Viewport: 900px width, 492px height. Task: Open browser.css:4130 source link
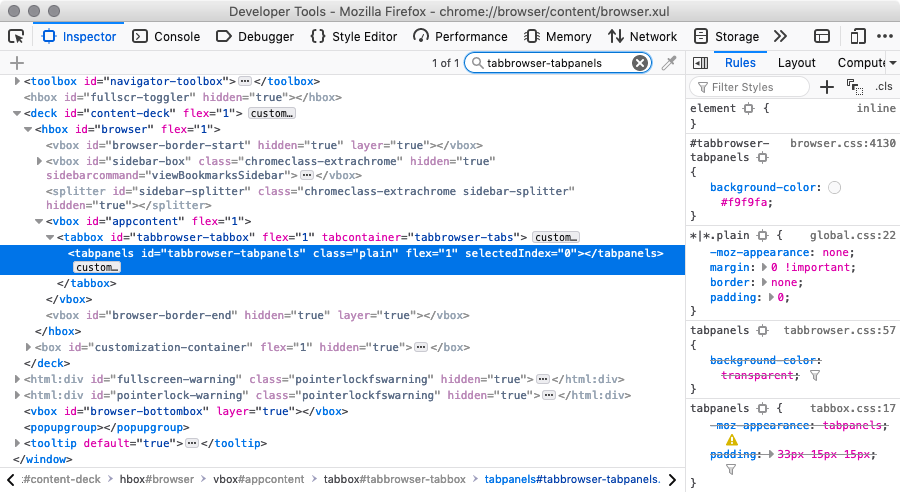[842, 144]
